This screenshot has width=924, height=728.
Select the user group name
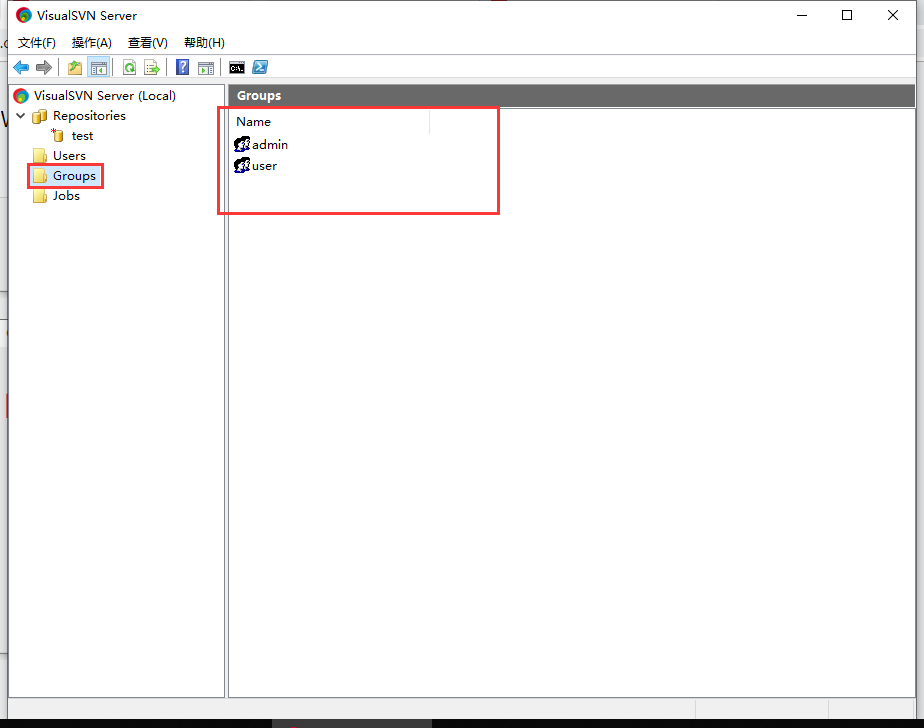(264, 166)
